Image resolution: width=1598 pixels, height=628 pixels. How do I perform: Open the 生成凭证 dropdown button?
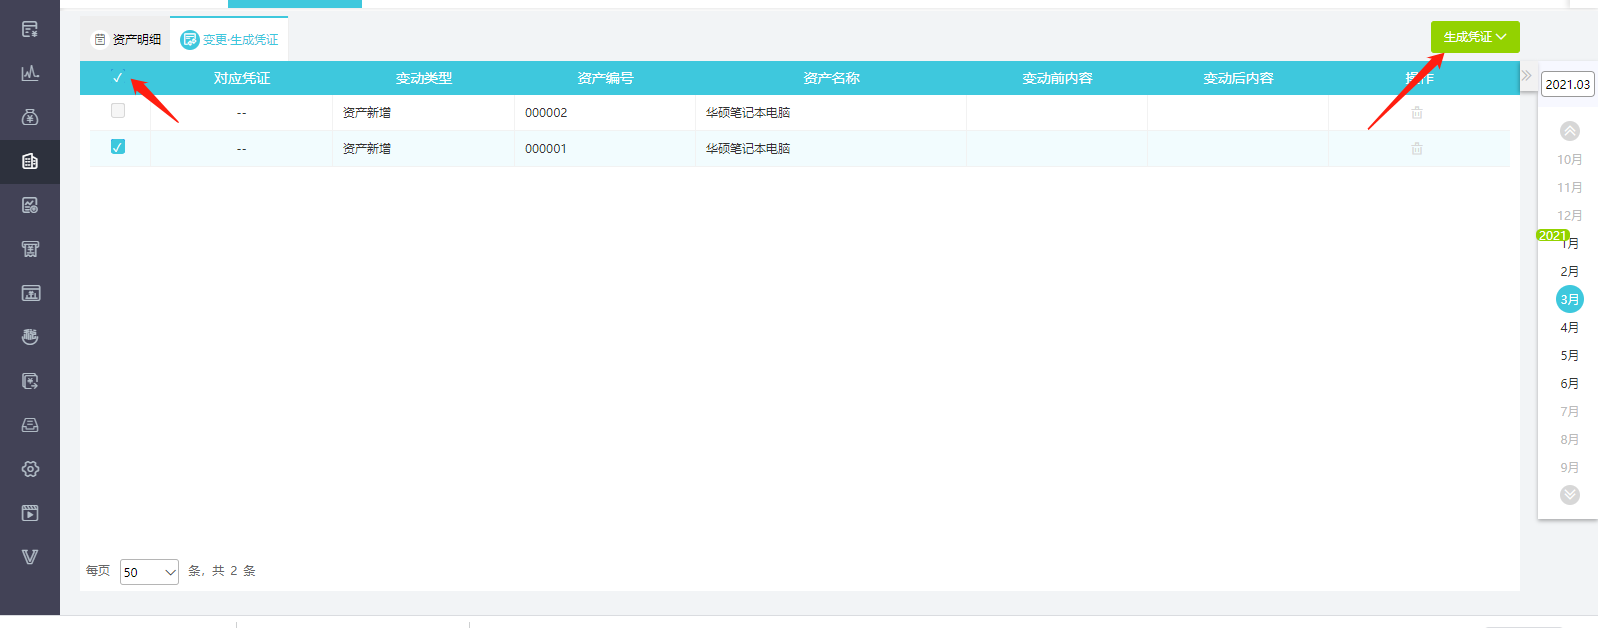[1474, 37]
